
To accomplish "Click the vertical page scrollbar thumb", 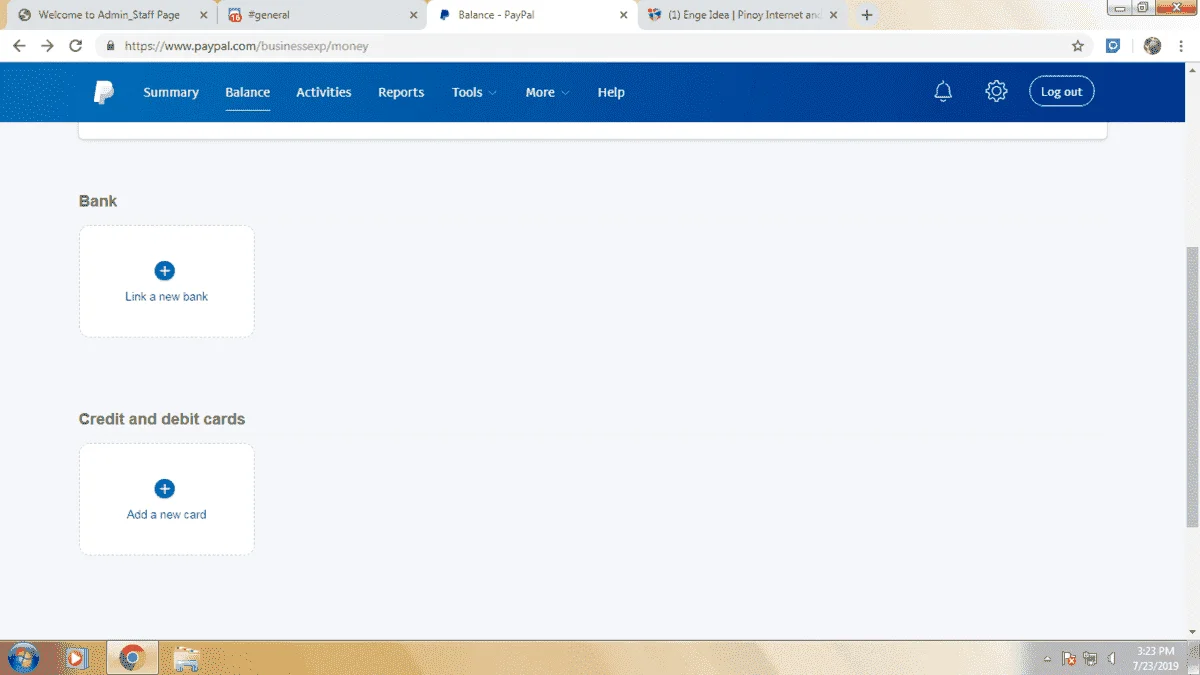I will [1192, 387].
